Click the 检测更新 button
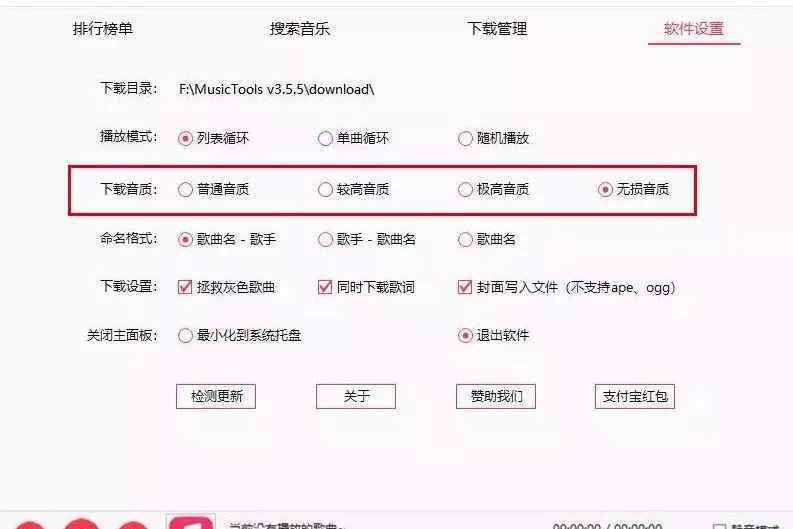 (216, 396)
